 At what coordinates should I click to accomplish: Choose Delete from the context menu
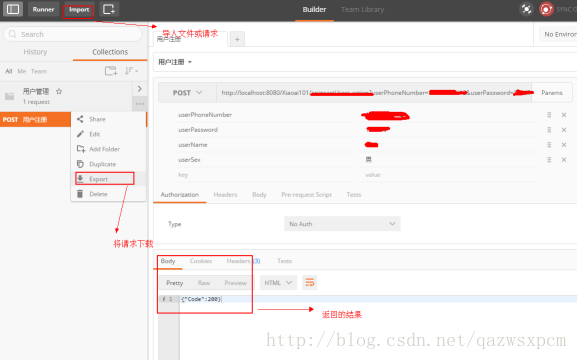[109, 194]
